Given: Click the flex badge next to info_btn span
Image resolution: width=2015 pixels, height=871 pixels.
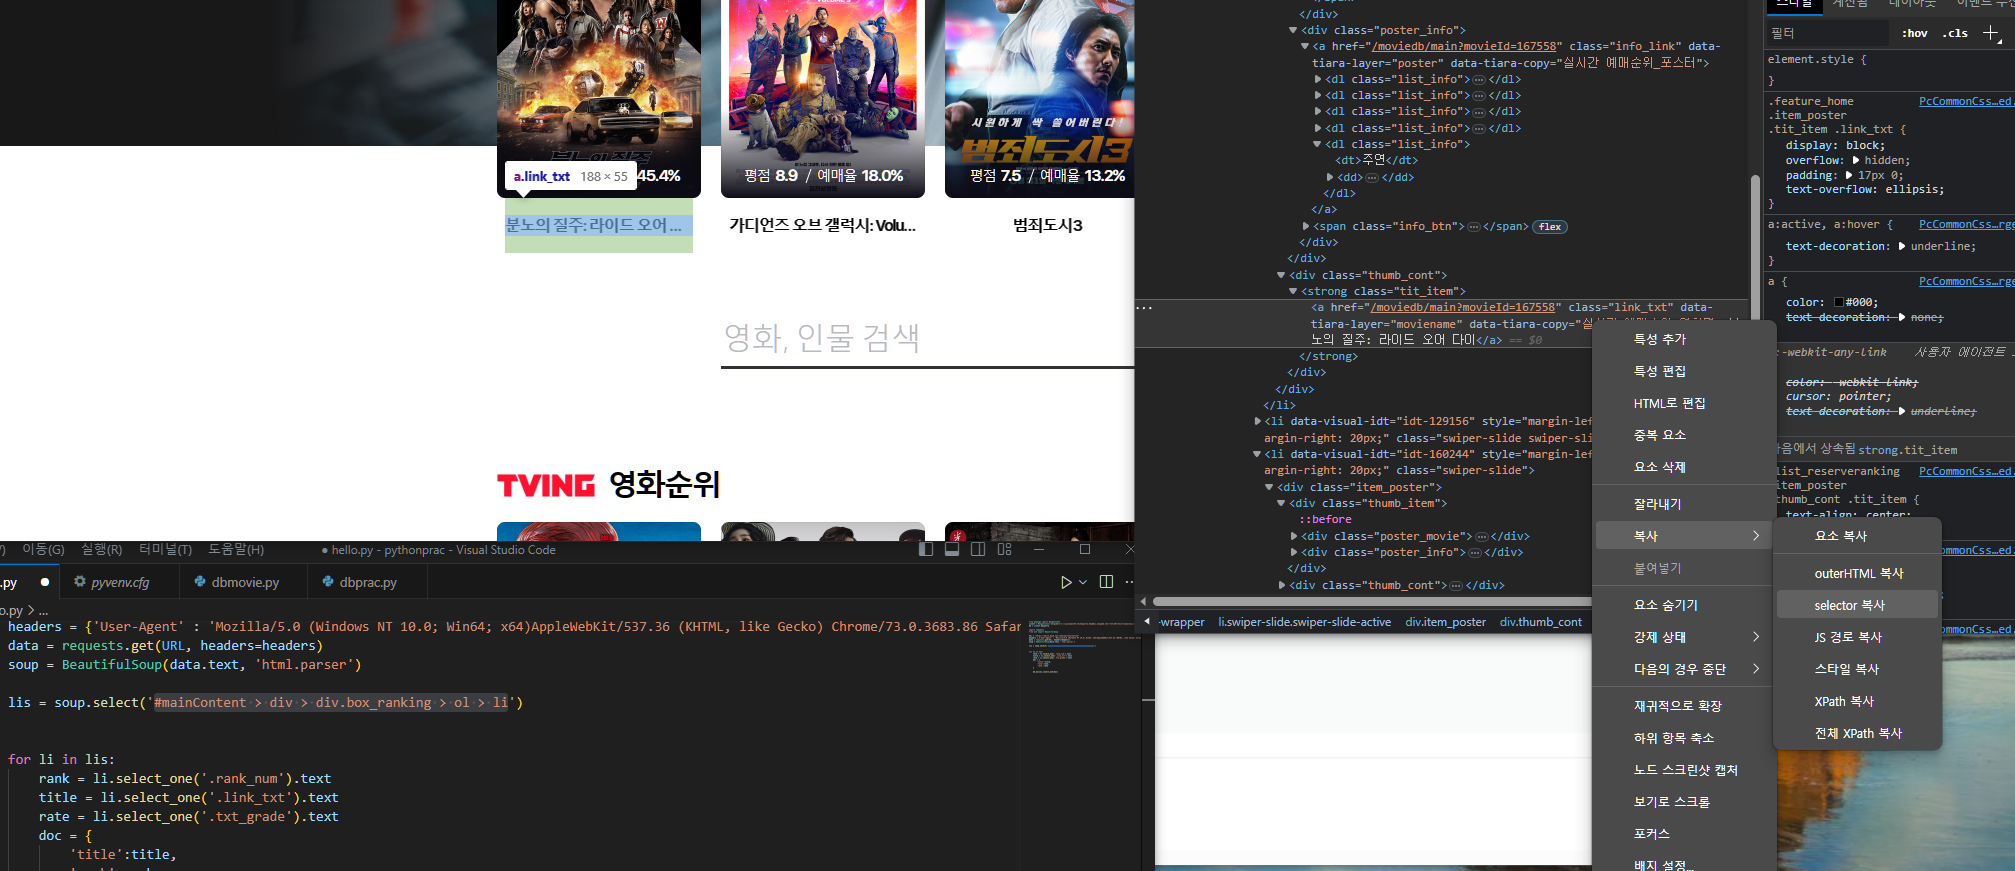Looking at the screenshot, I should [1550, 227].
